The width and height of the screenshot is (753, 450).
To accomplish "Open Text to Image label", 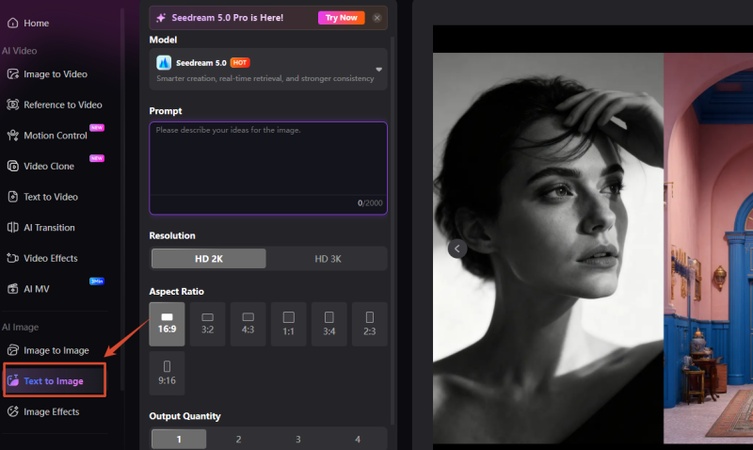I will tap(54, 381).
